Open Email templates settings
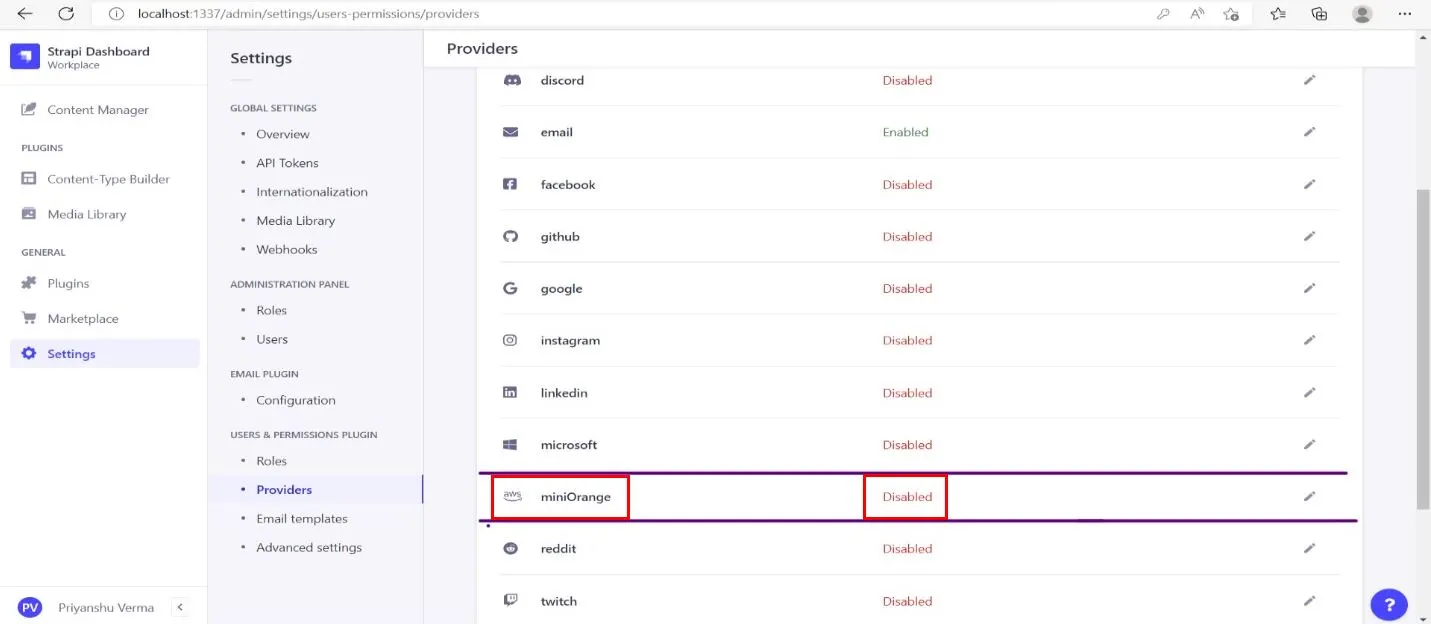The image size is (1431, 624). (302, 519)
